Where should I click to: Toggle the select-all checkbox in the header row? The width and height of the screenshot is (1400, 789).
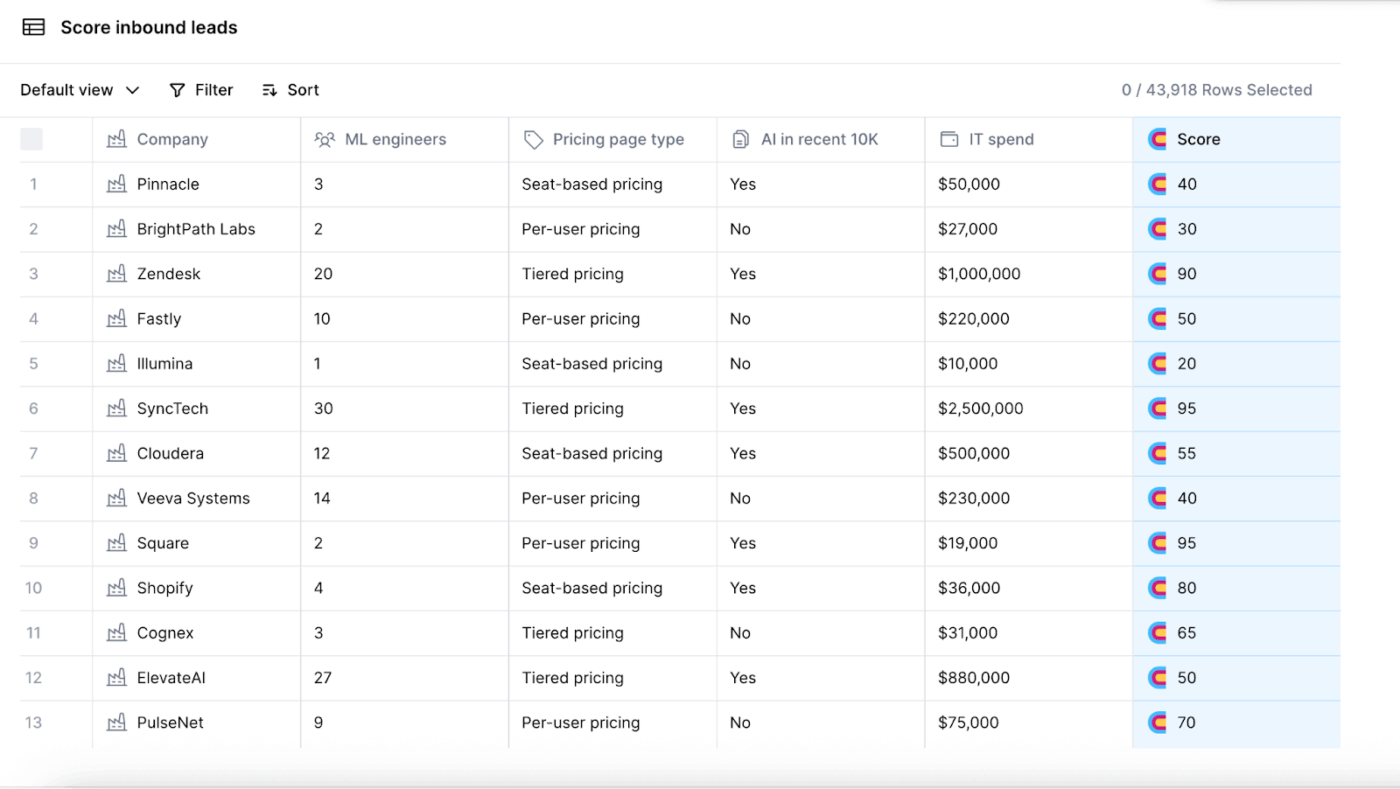(x=31, y=139)
